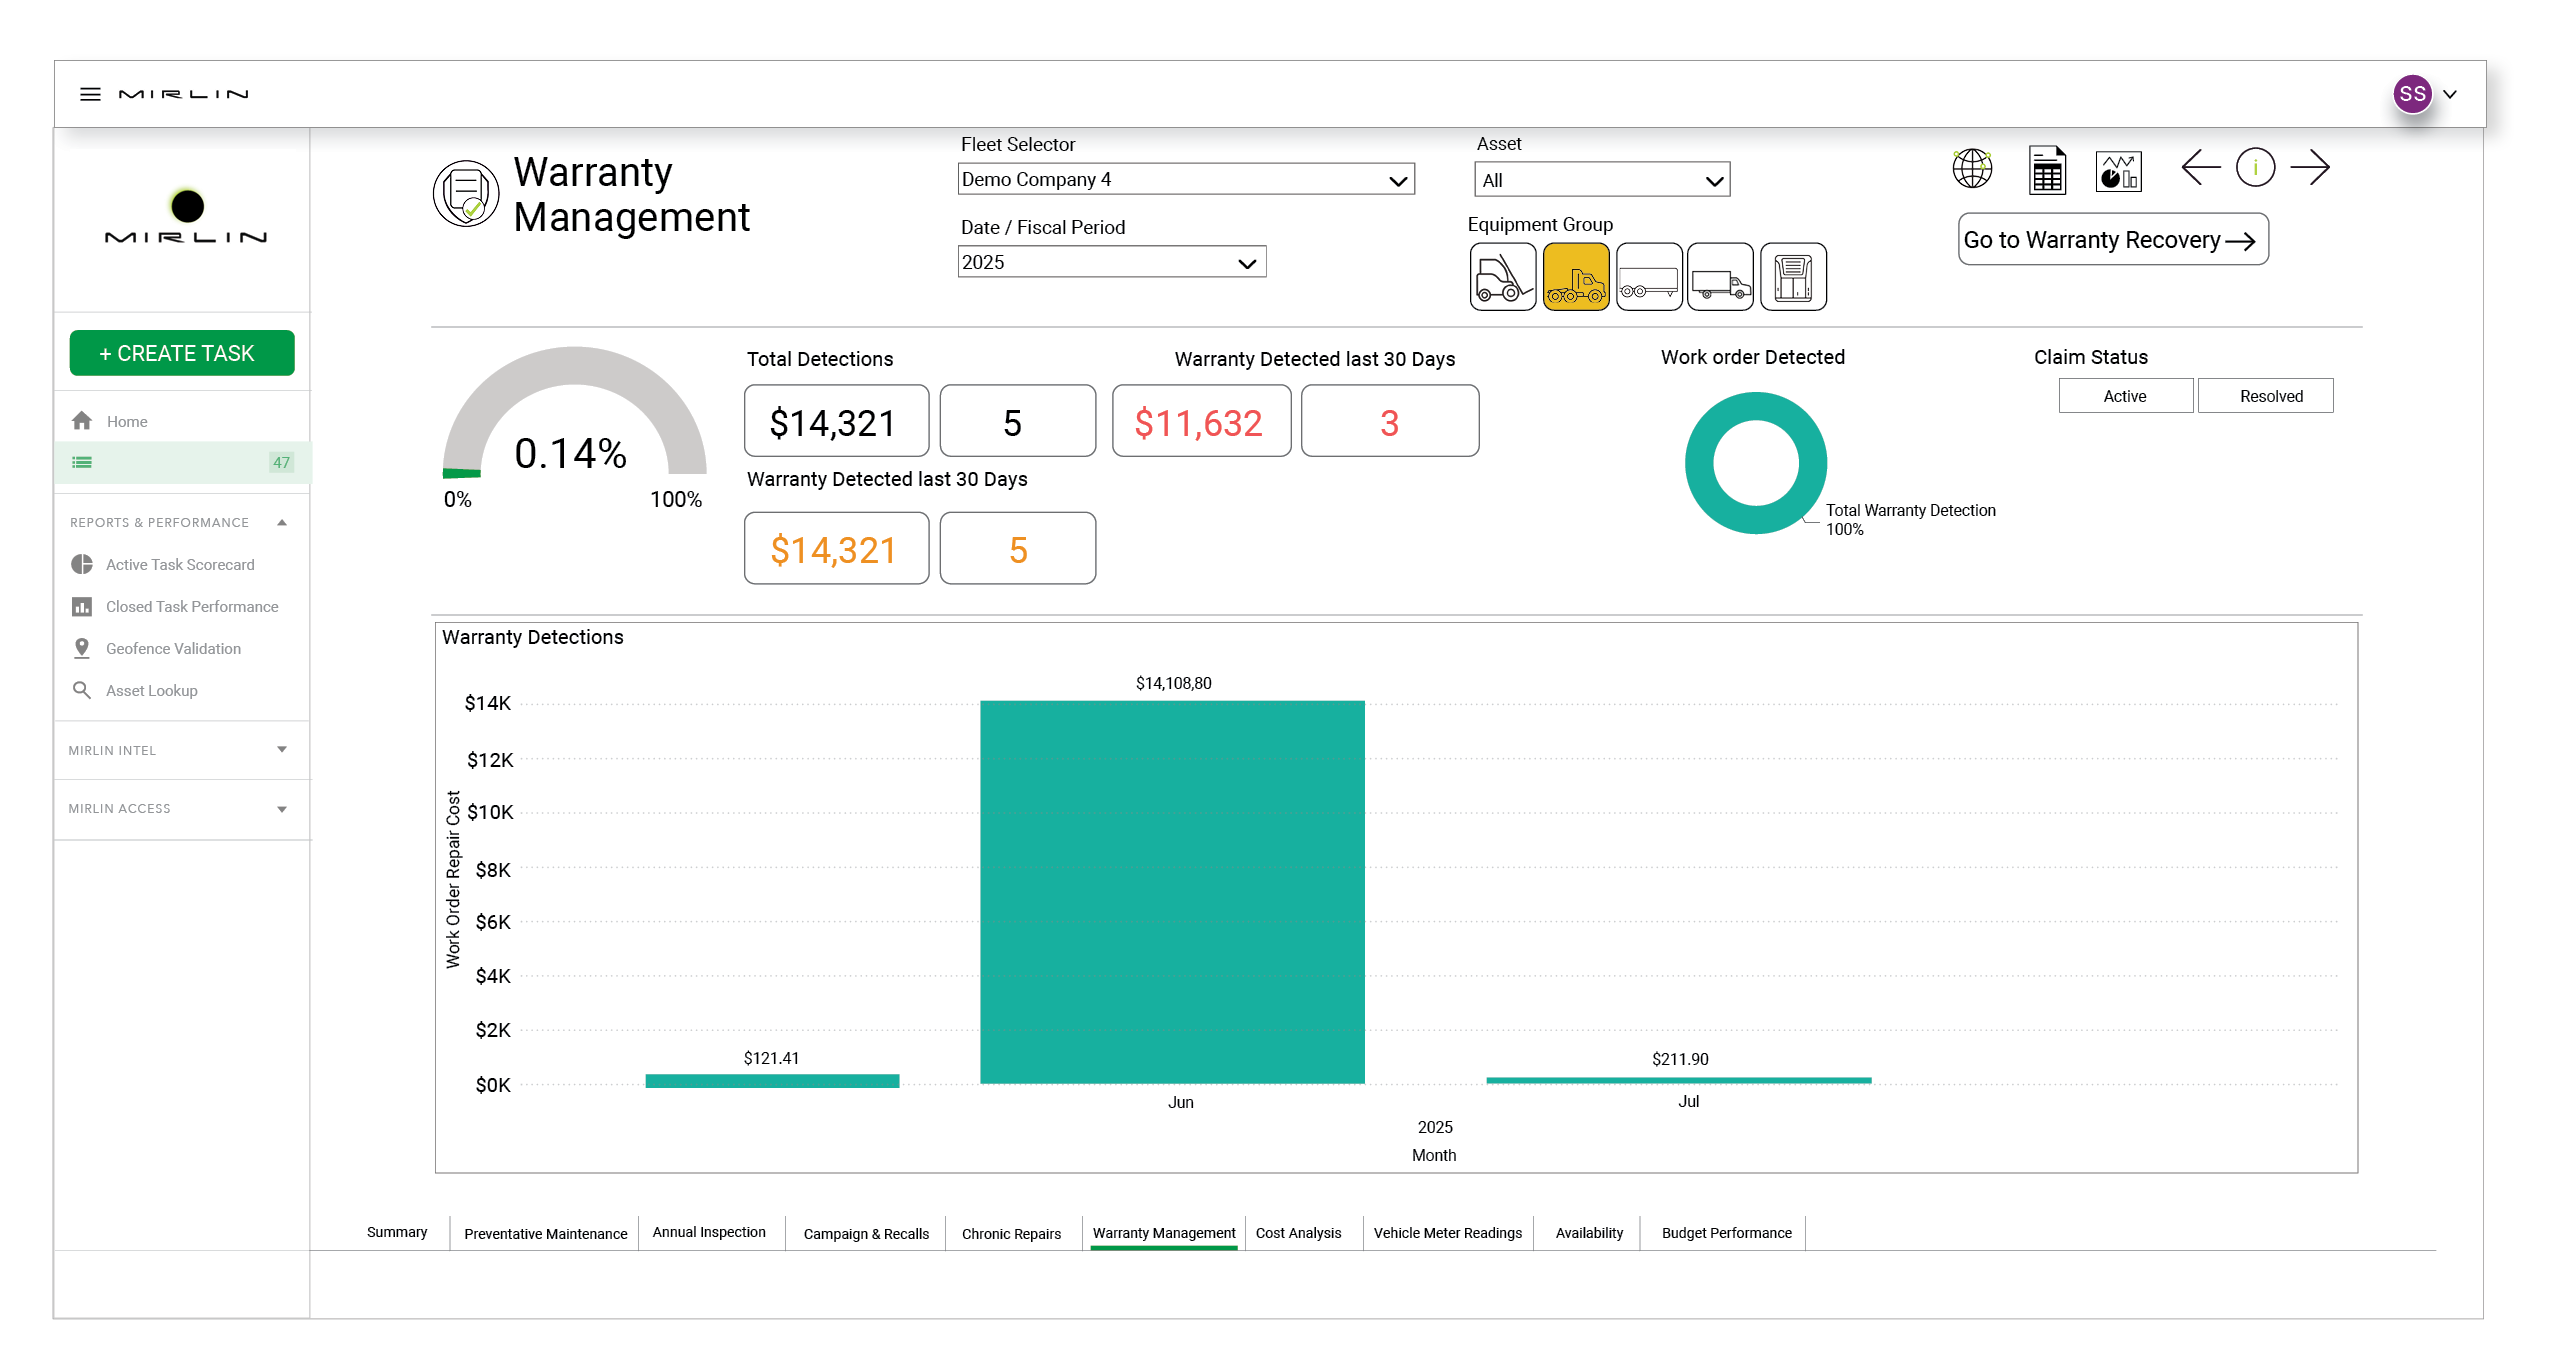
Task: Toggle the Active claim status filter
Action: [2124, 396]
